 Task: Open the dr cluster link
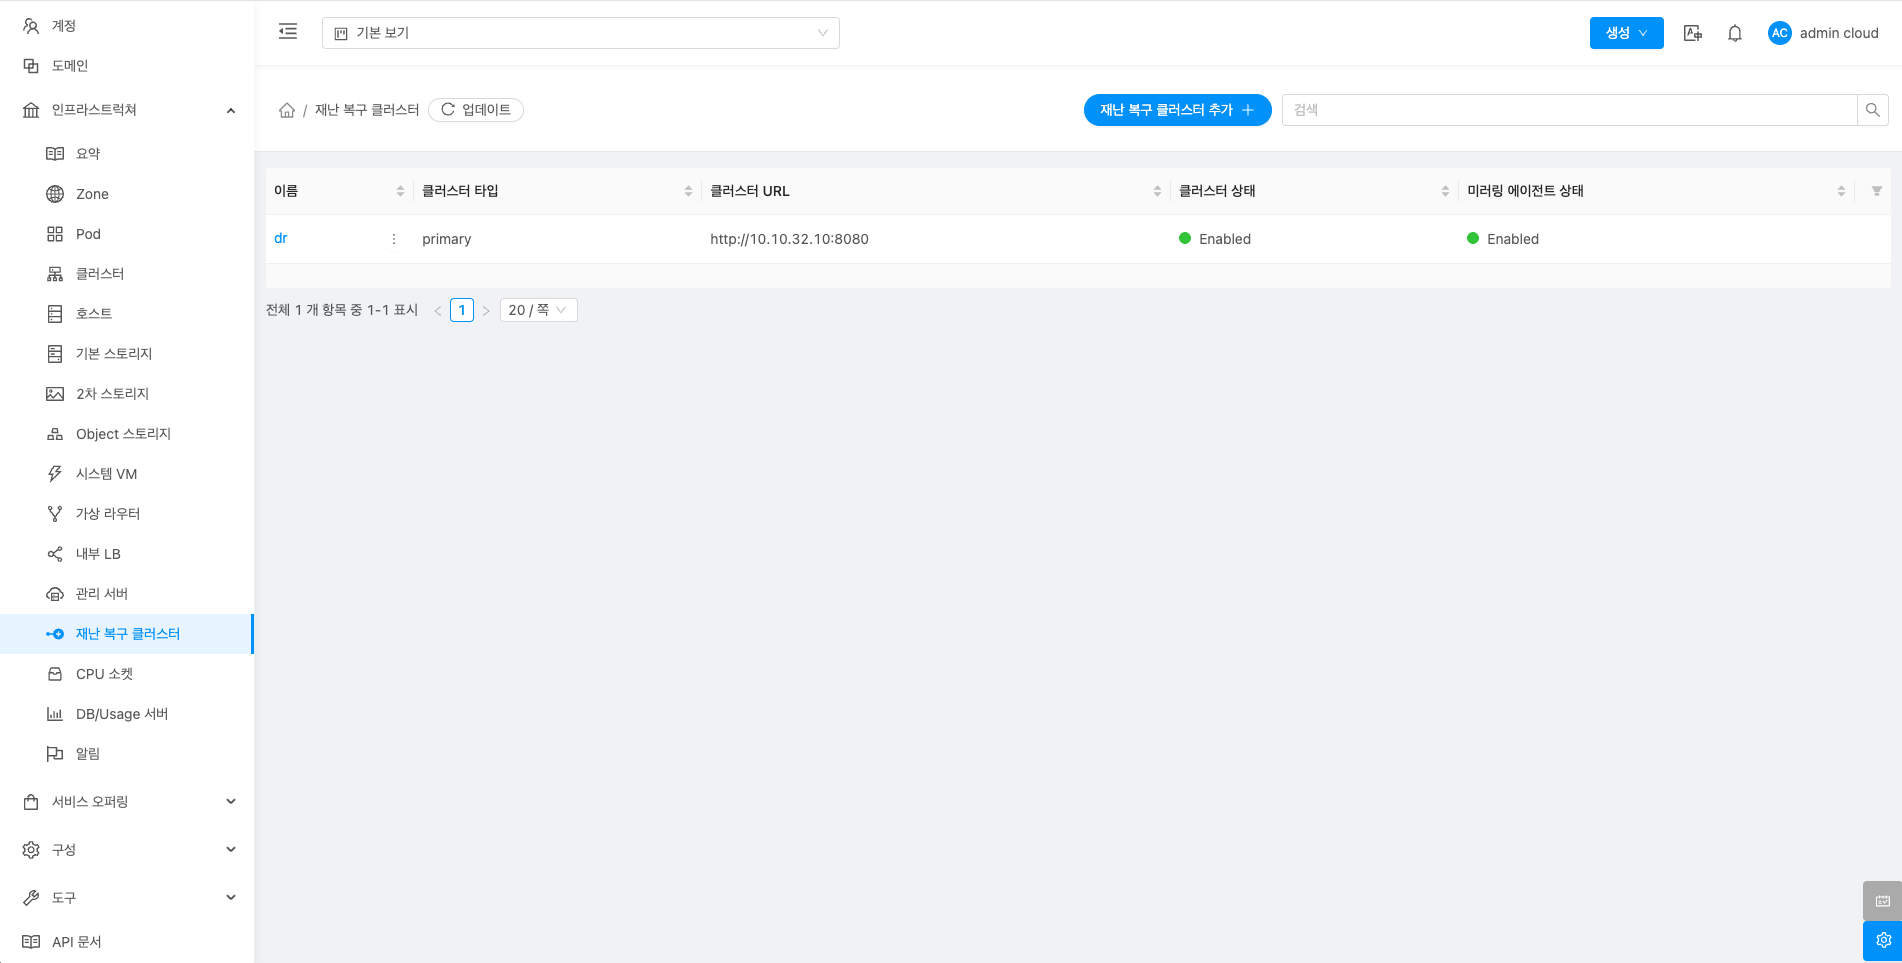281,239
